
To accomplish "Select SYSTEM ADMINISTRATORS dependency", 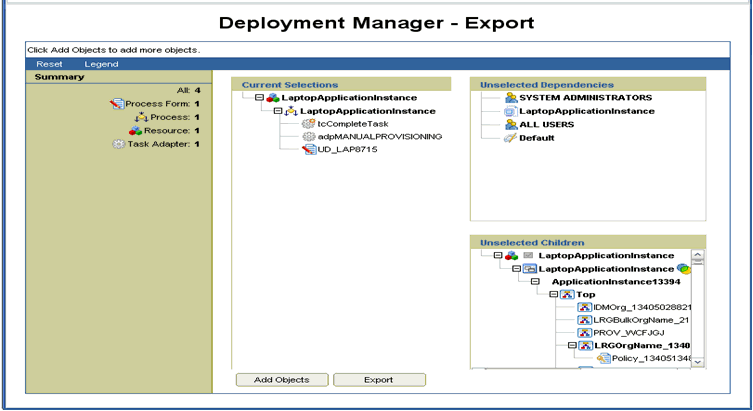I will pyautogui.click(x=585, y=97).
